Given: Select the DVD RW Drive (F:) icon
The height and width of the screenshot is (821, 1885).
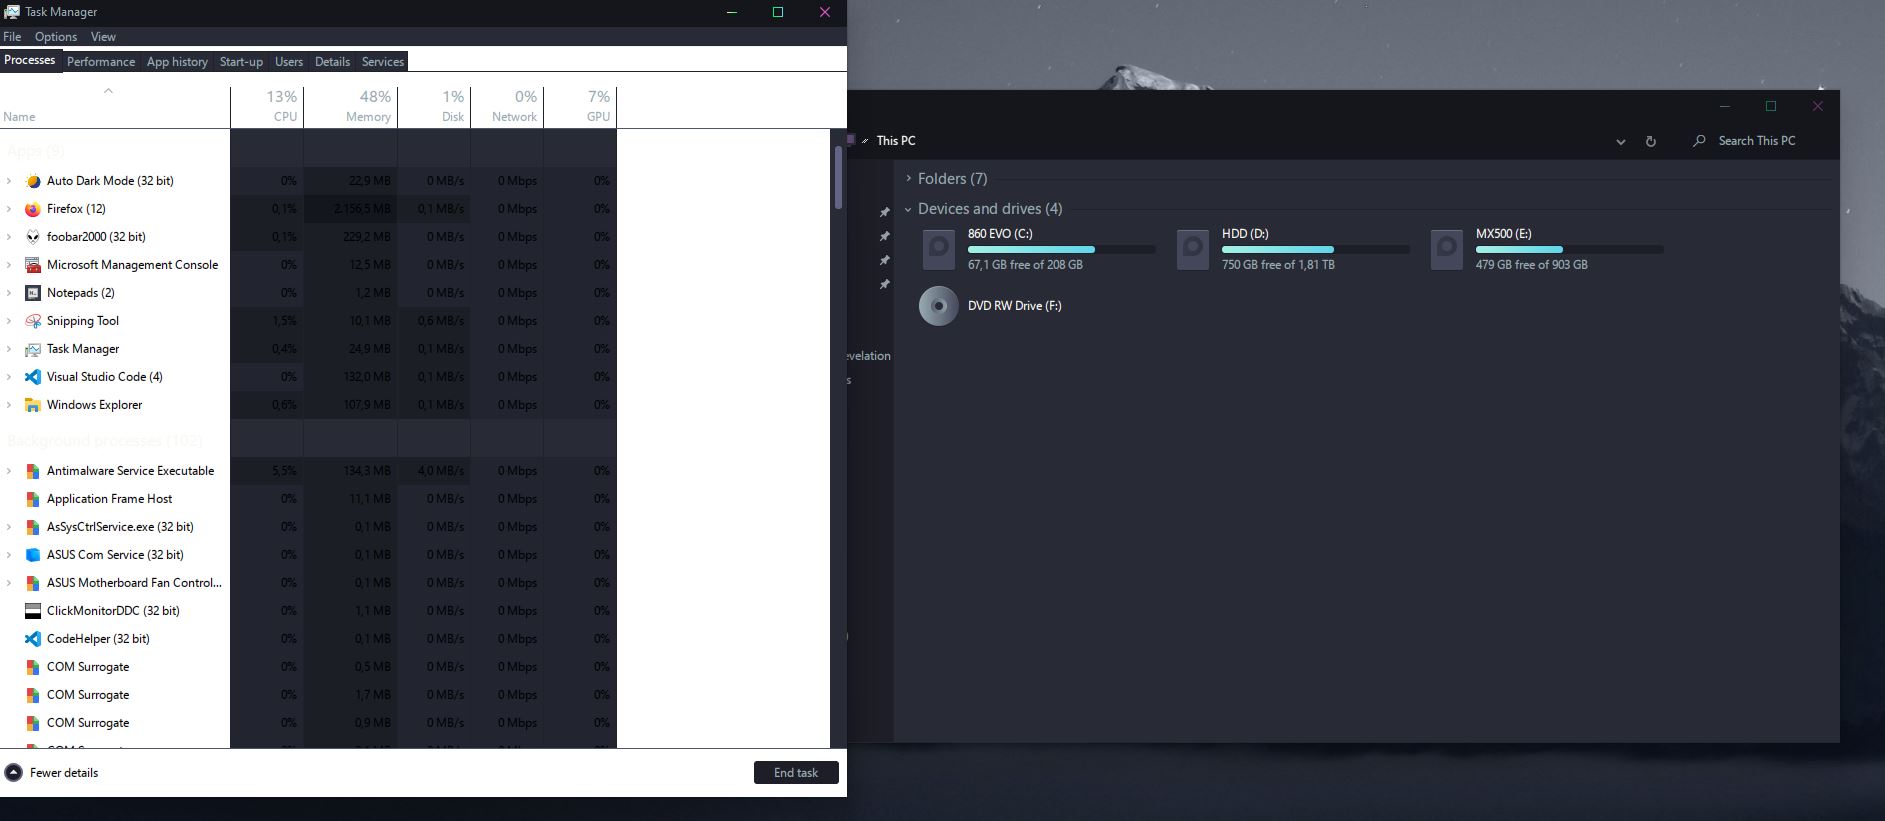Looking at the screenshot, I should click(938, 306).
